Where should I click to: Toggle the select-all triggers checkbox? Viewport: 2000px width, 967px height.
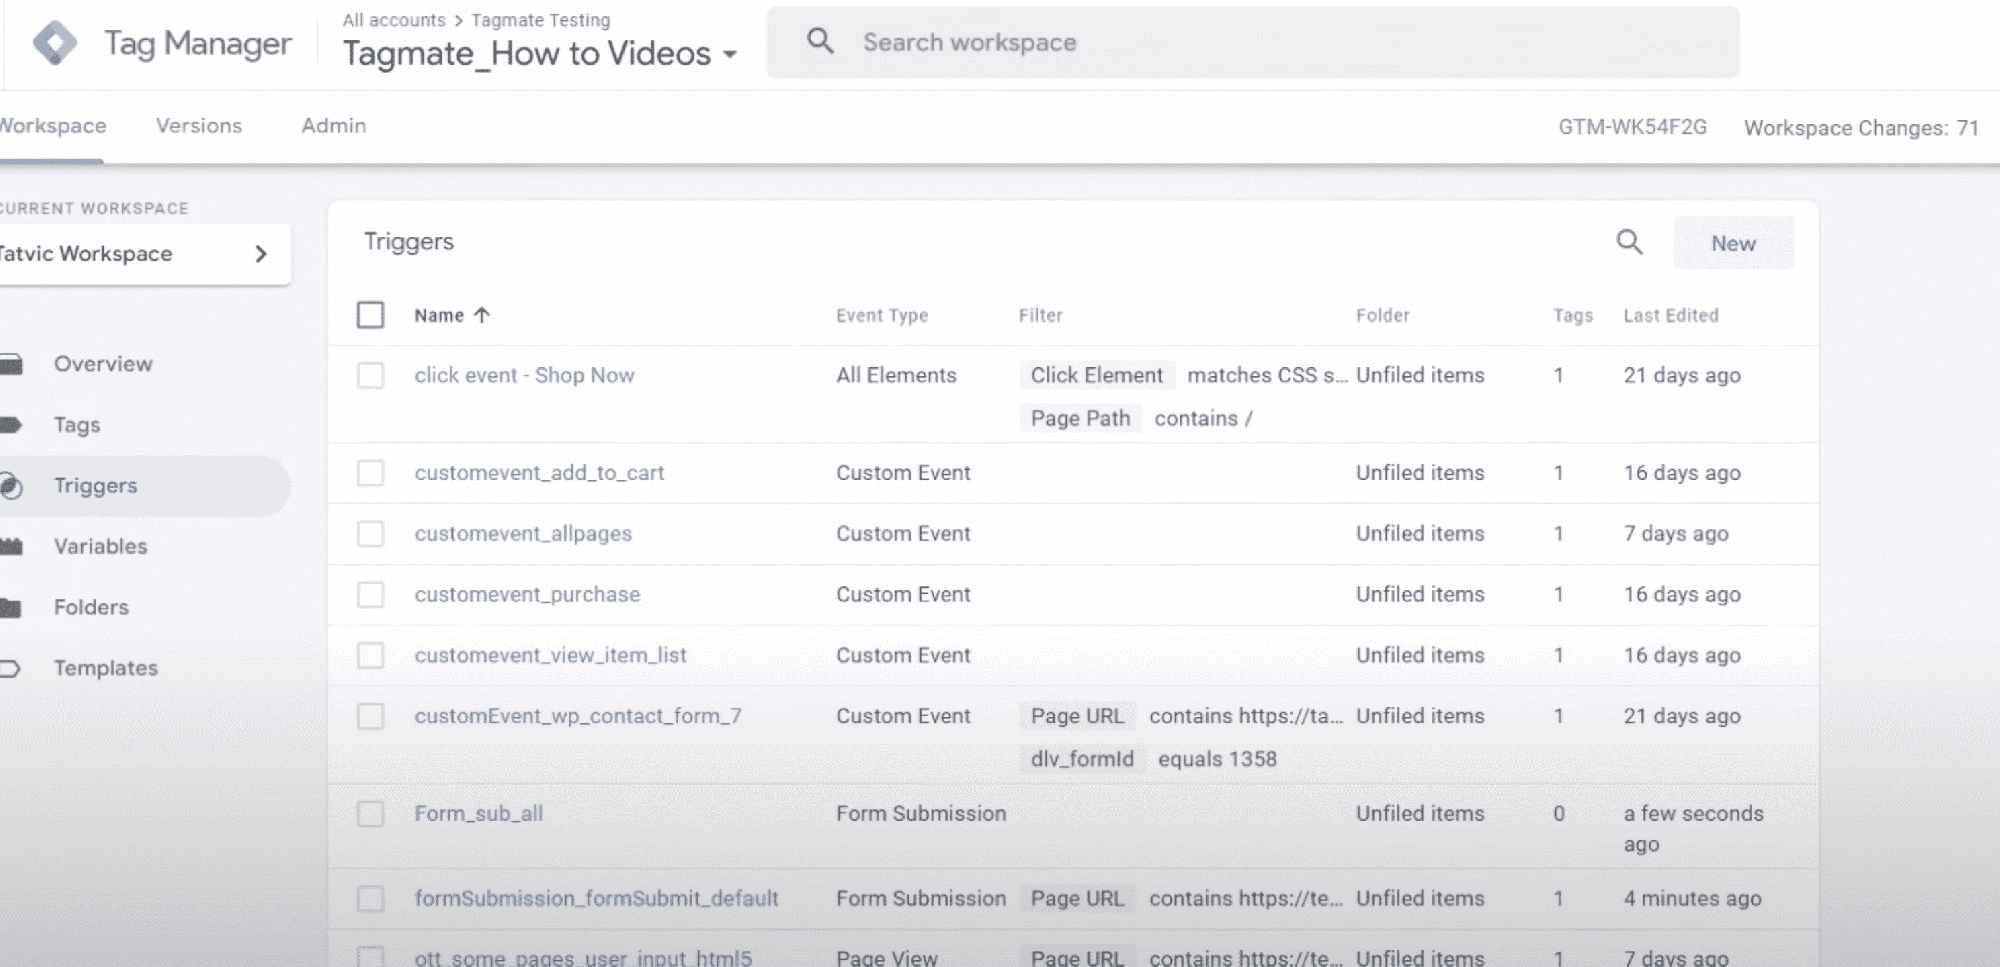(x=371, y=315)
